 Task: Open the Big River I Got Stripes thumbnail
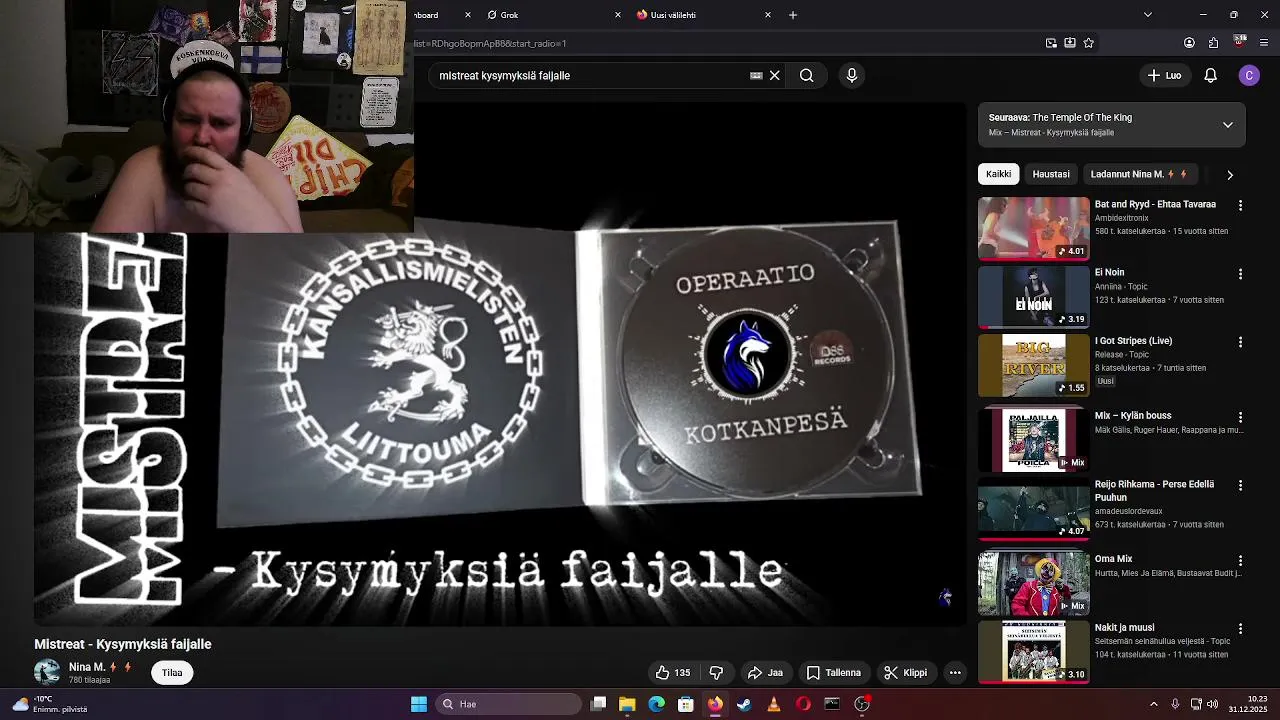[x=1033, y=365]
